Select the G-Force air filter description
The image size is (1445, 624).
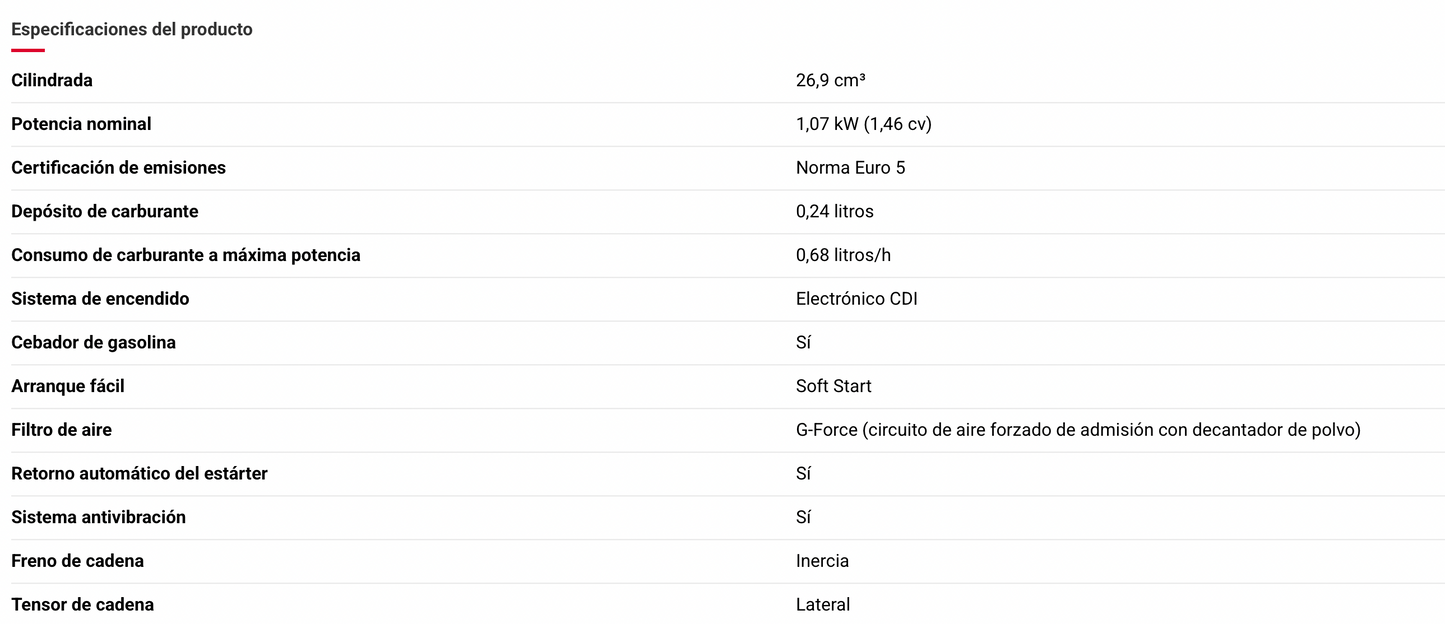coord(1078,430)
